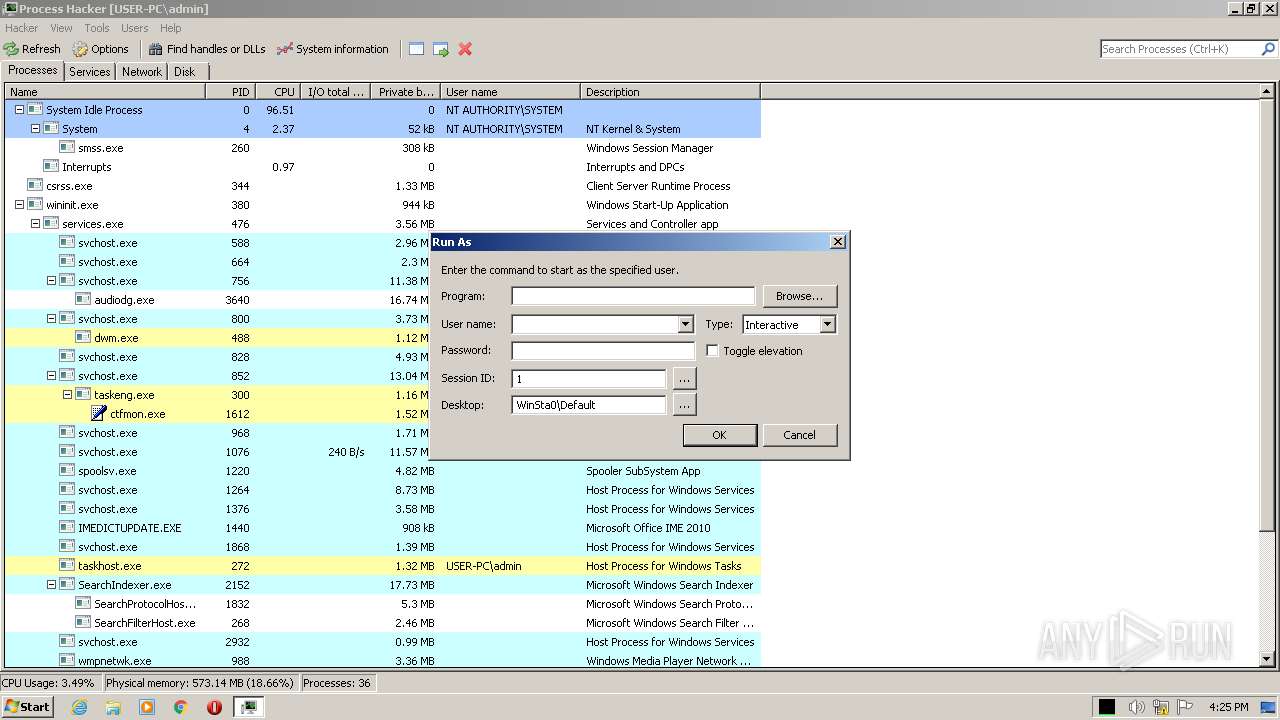1280x720 pixels.
Task: Open Chrome from the taskbar
Action: (x=181, y=707)
